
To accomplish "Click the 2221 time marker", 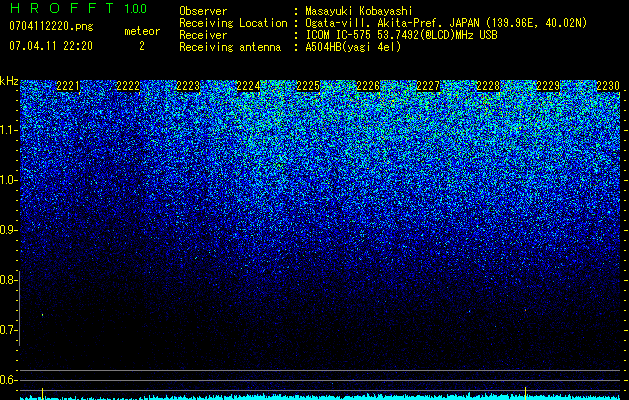I will pyautogui.click(x=68, y=86).
